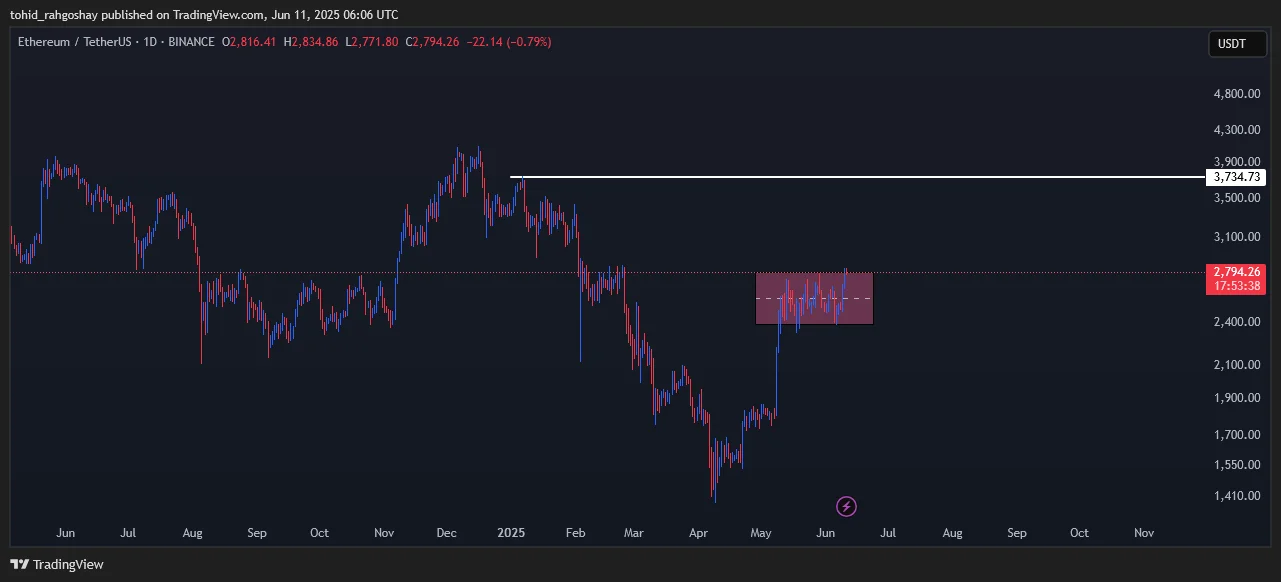Click the 2025 label on time axis
Screen dimensions: 1281x582
click(511, 533)
